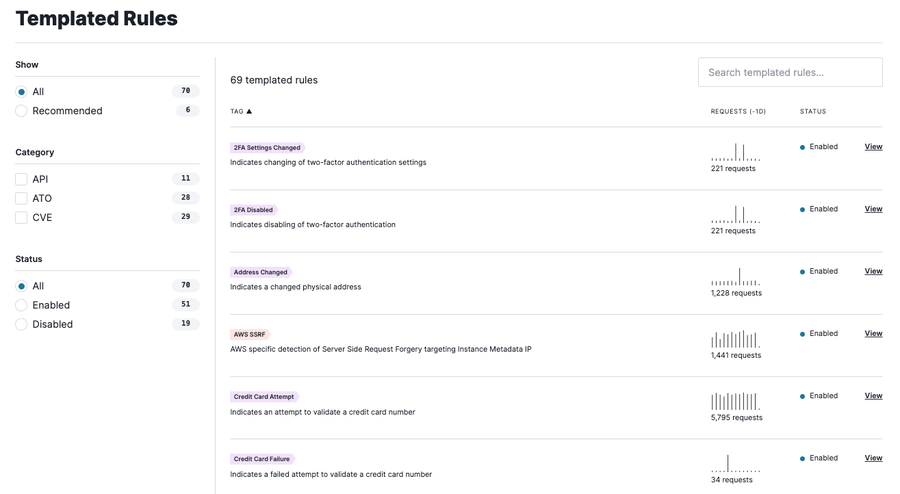Select the Disabled status filter
The width and height of the screenshot is (900, 494).
(x=21, y=324)
